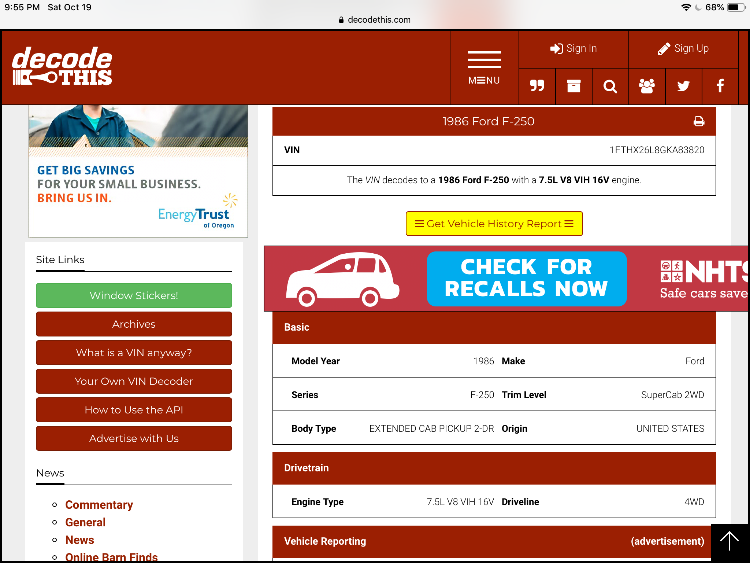Select the VIN value 1FTHX26L8GKA83820

coord(656,150)
